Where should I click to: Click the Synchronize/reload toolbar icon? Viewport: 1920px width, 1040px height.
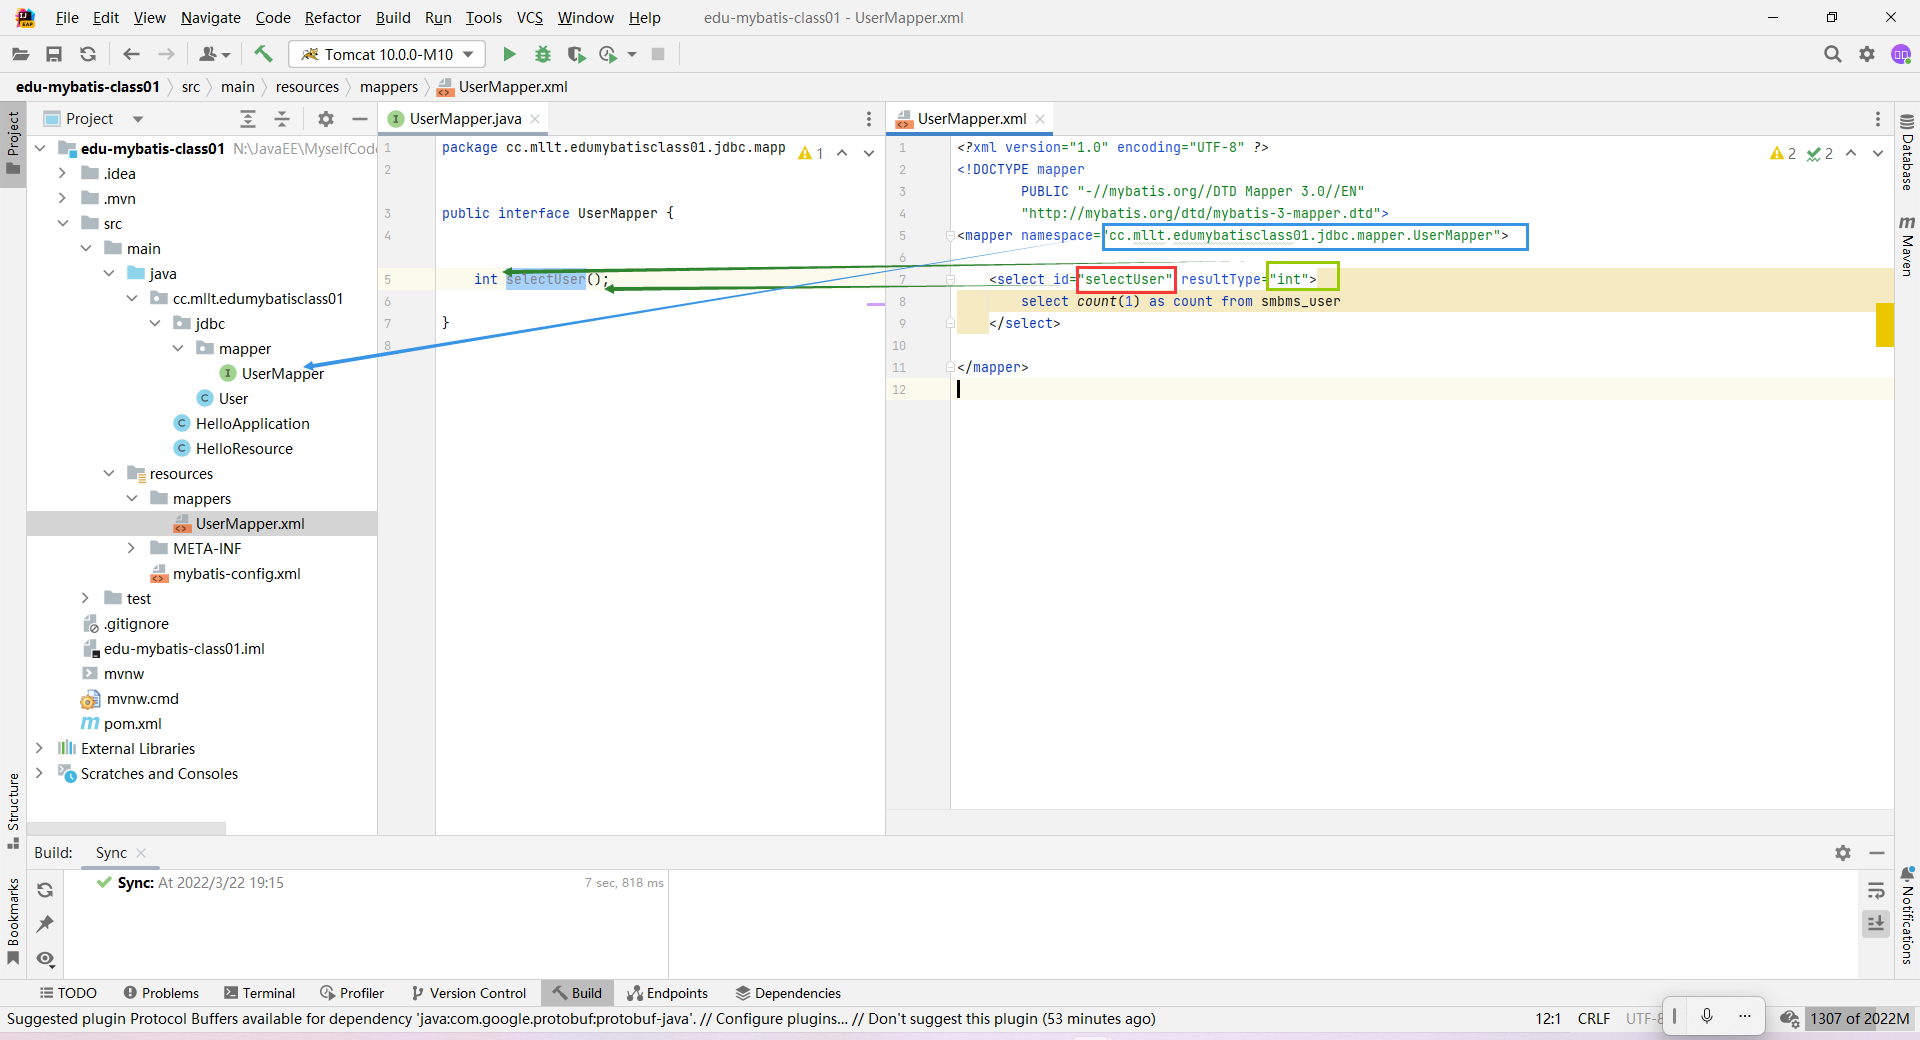[x=88, y=54]
